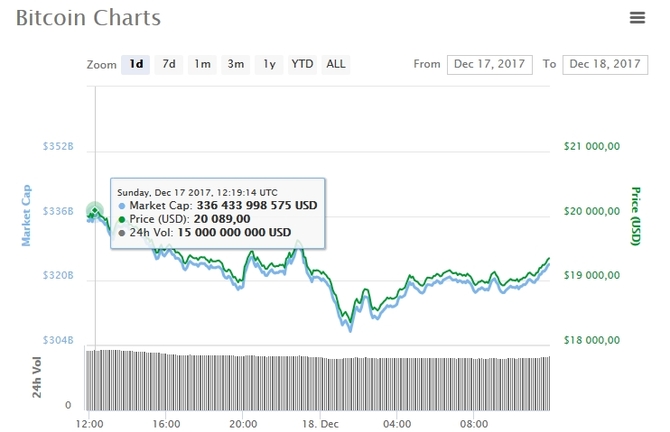The height and width of the screenshot is (432, 670).
Task: Click the tooltip date Sunday, Dec 17 2017
Action: pyautogui.click(x=165, y=193)
